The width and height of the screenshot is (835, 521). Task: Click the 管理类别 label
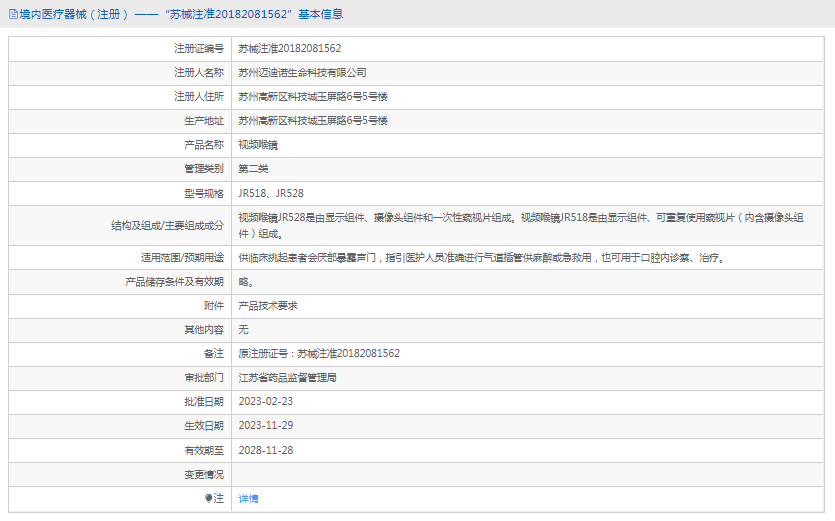click(204, 169)
